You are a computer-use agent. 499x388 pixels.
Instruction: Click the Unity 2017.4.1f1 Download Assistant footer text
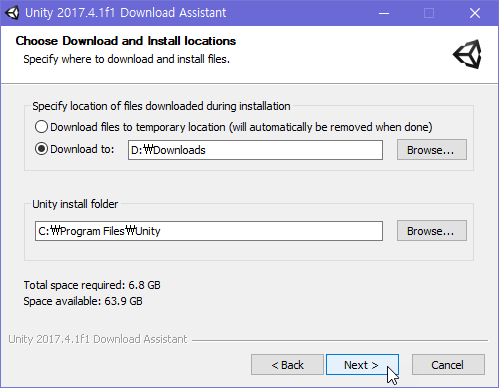tap(98, 339)
